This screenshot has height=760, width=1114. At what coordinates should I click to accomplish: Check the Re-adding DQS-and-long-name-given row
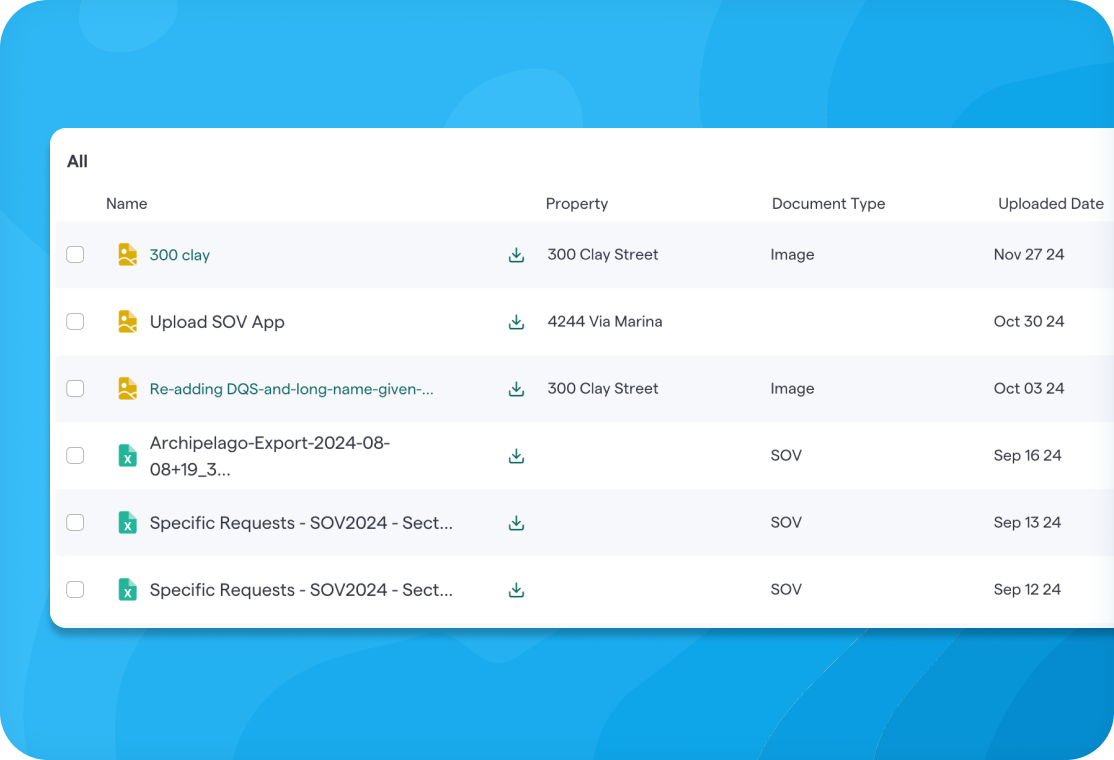(x=75, y=389)
